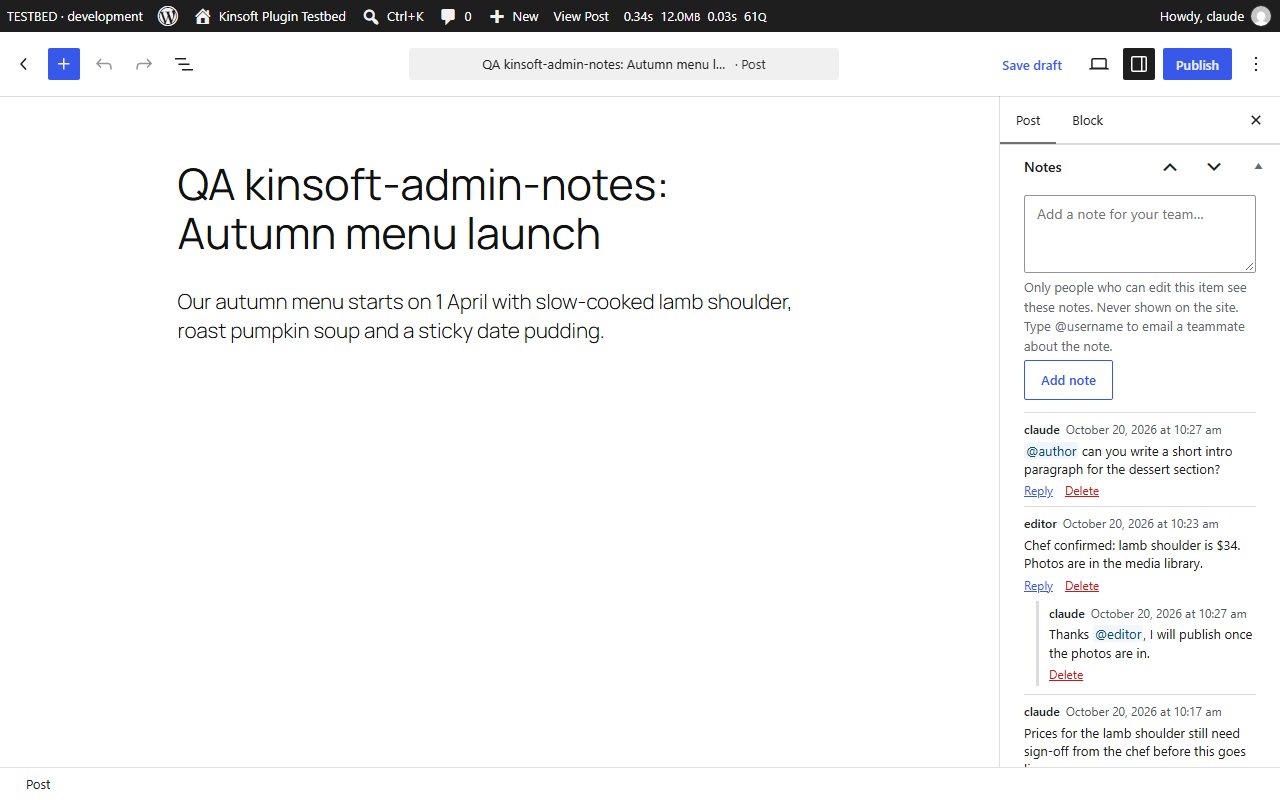The height and width of the screenshot is (800, 1280).
Task: Click the Add note button
Action: (x=1068, y=380)
